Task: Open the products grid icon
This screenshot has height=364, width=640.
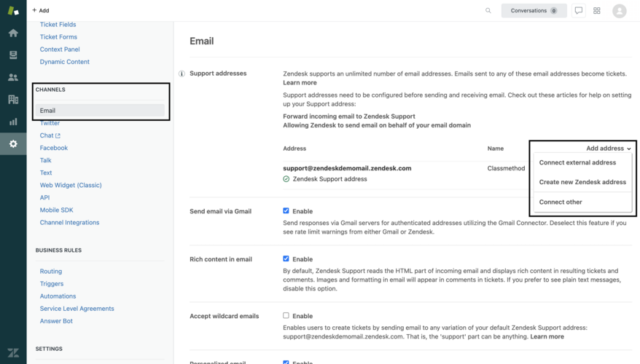Action: pos(597,11)
